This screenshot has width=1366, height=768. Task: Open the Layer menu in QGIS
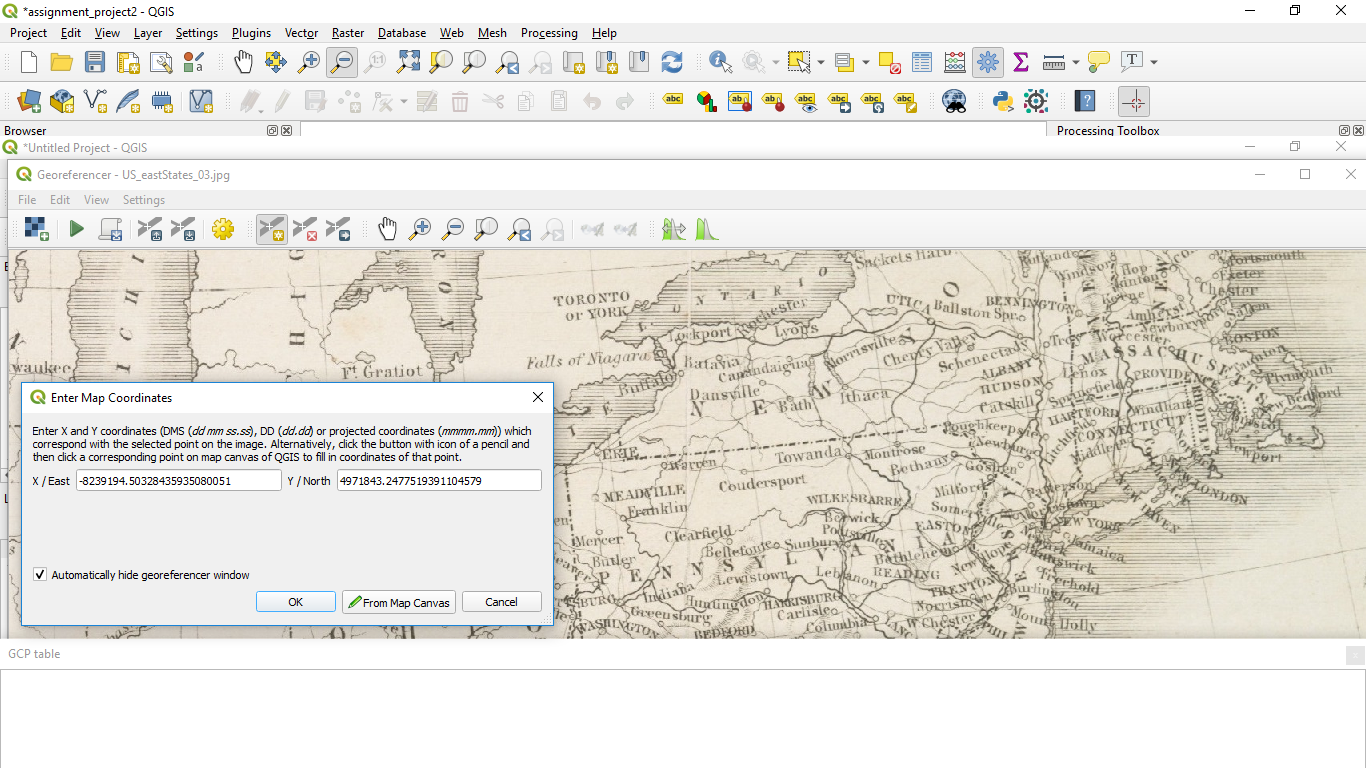(148, 33)
